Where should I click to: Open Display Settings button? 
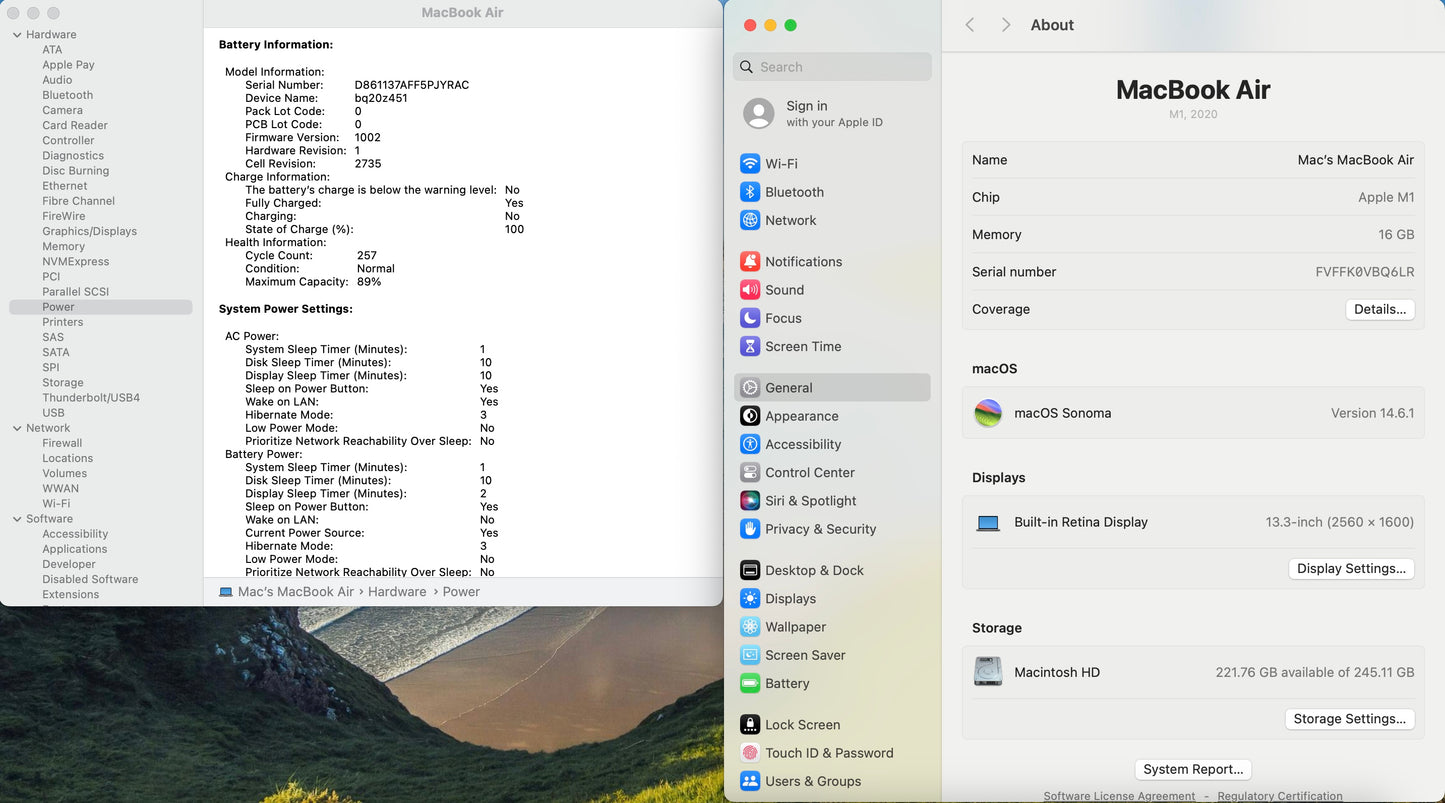(x=1351, y=569)
